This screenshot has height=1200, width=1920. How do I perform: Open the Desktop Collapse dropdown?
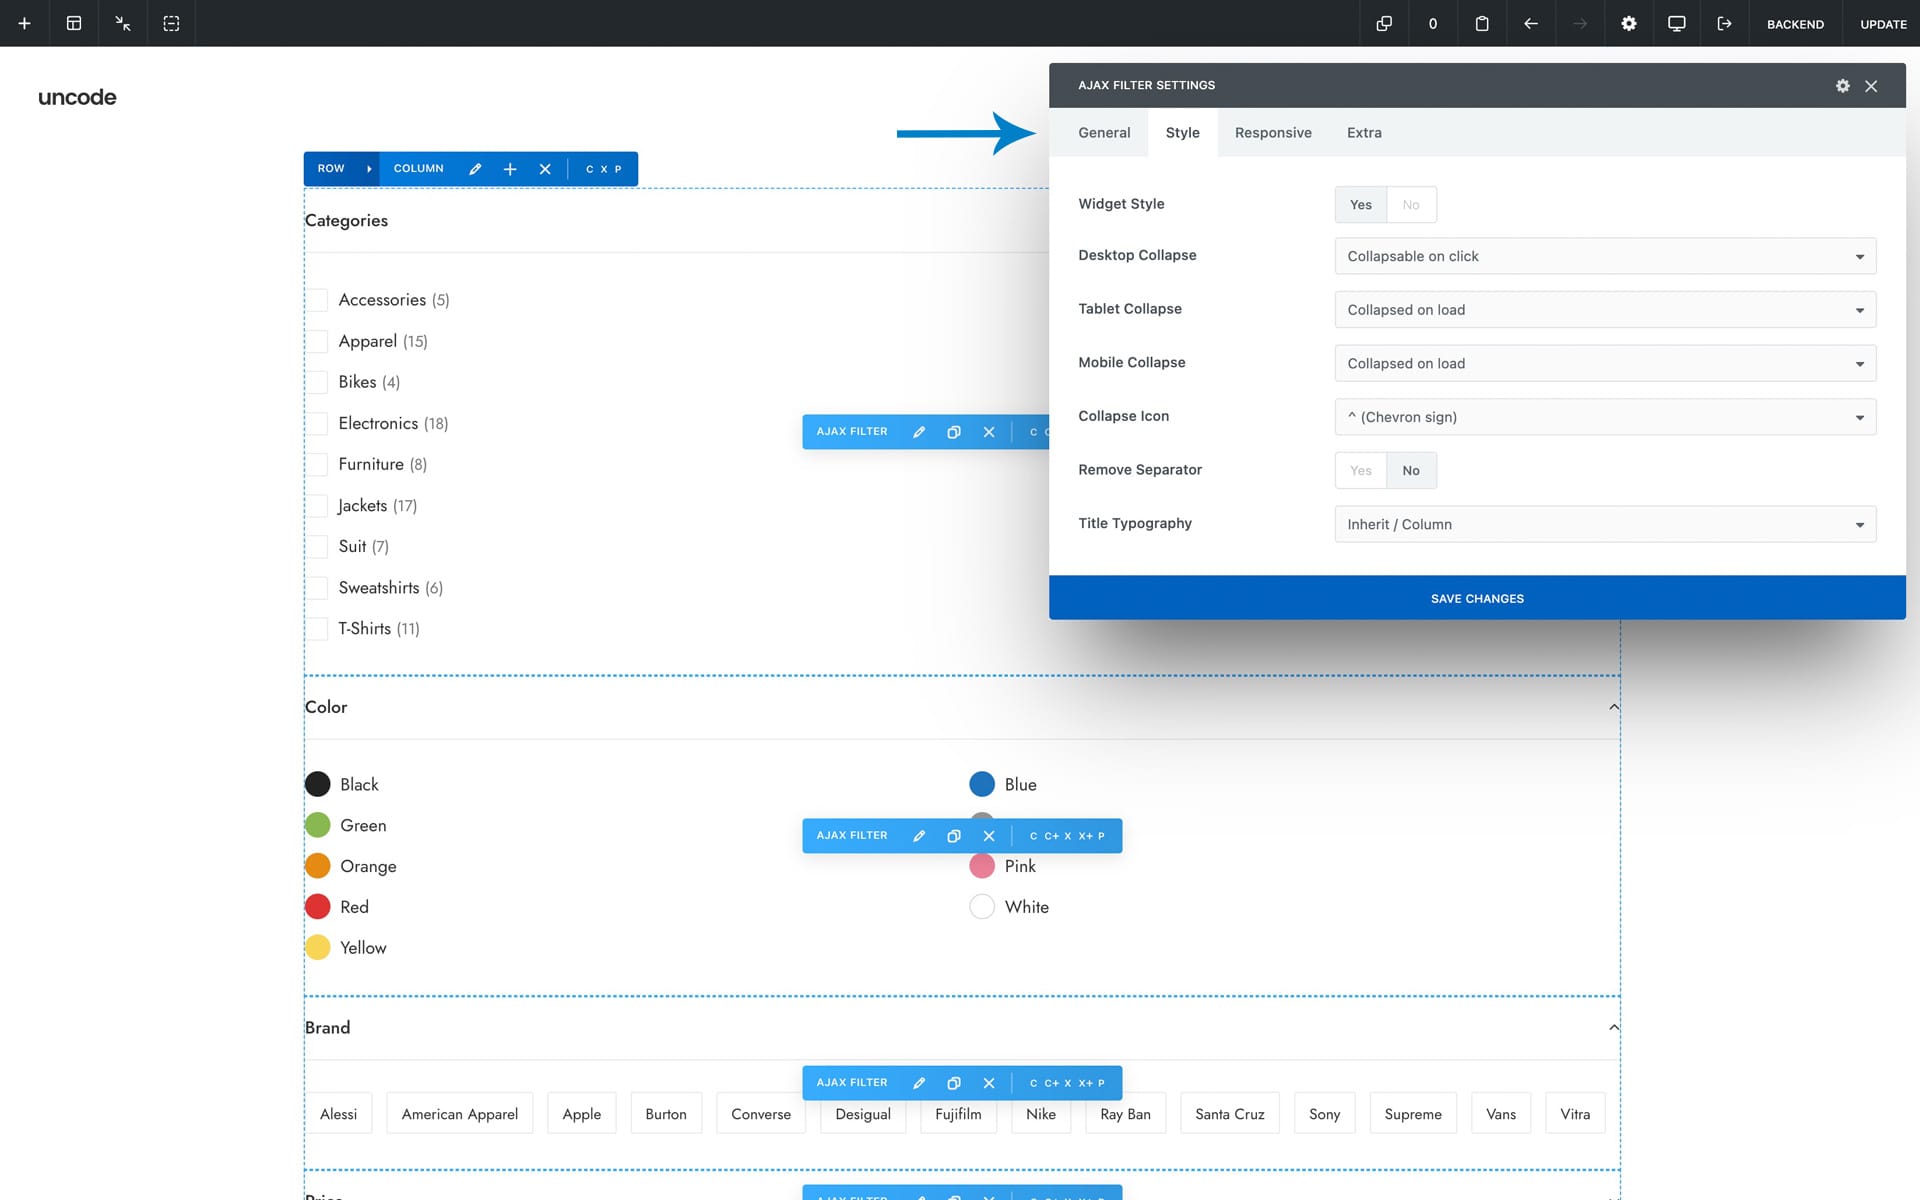click(x=1604, y=257)
